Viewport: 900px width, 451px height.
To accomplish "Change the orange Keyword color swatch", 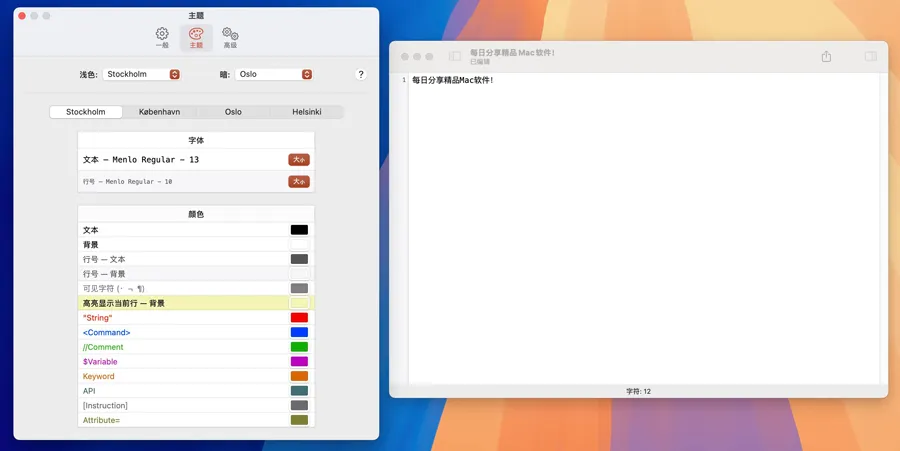I will (x=299, y=376).
